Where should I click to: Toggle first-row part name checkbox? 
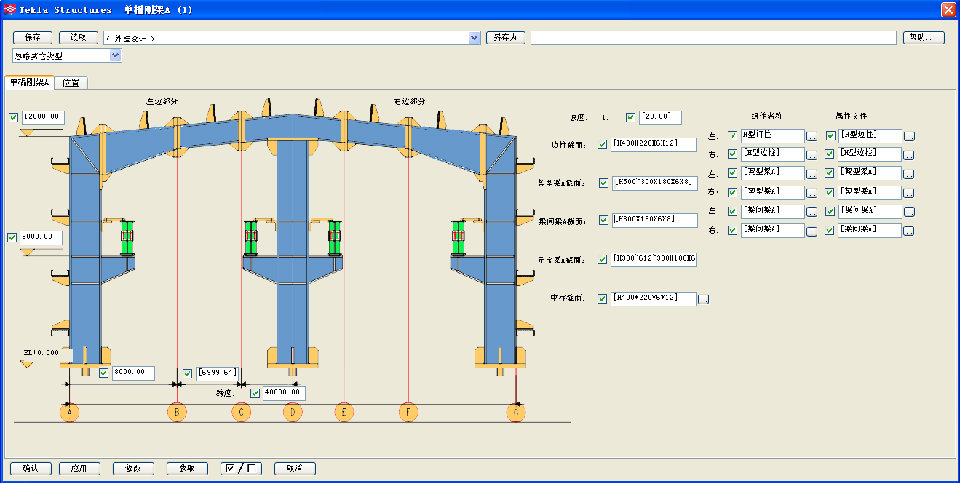(732, 135)
